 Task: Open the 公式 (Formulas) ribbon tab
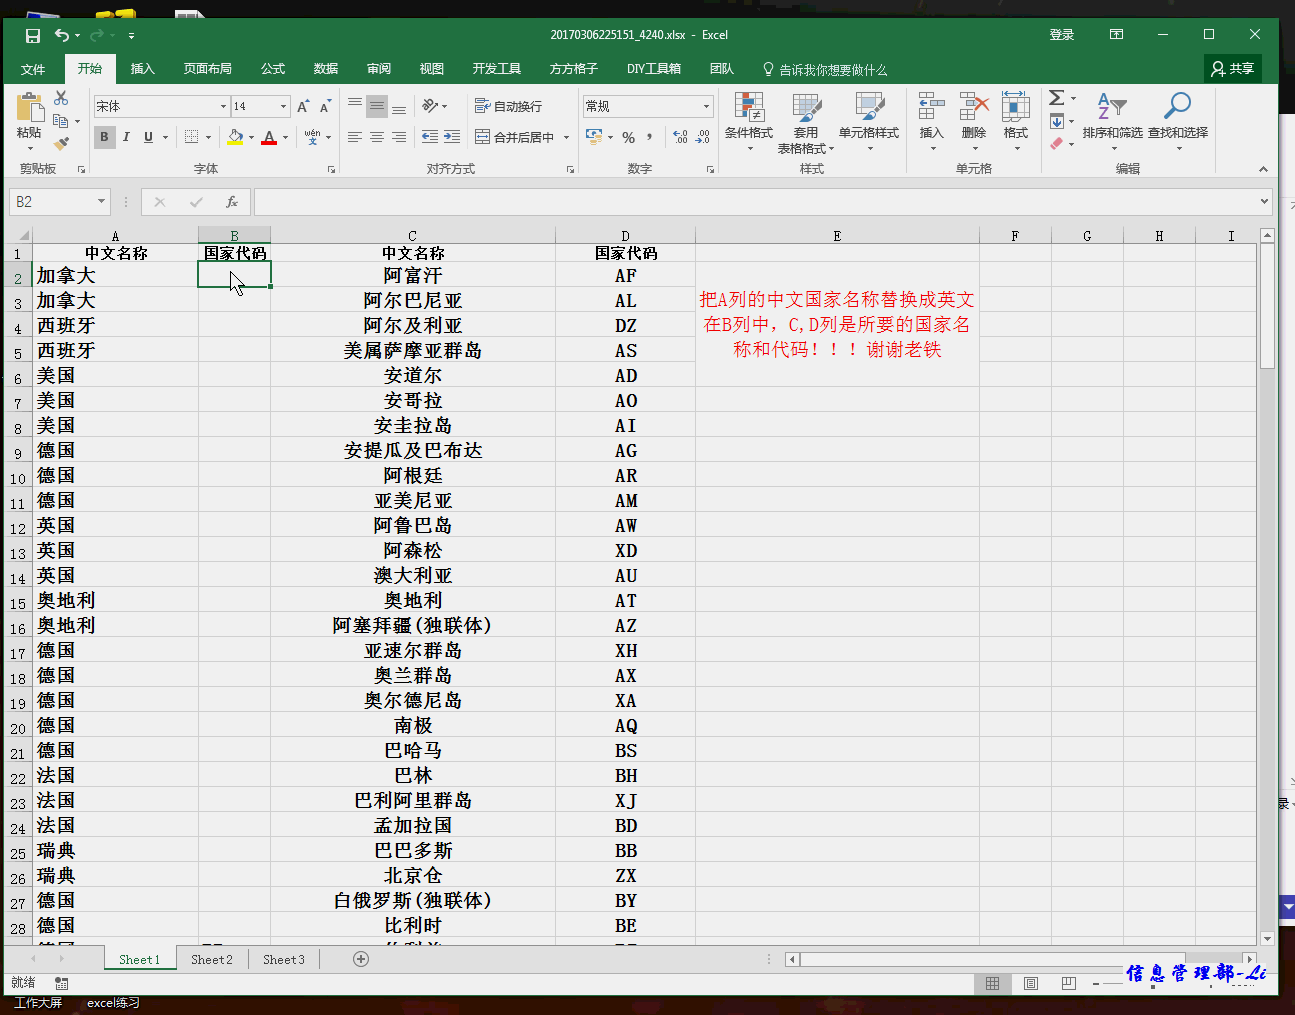[x=273, y=69]
